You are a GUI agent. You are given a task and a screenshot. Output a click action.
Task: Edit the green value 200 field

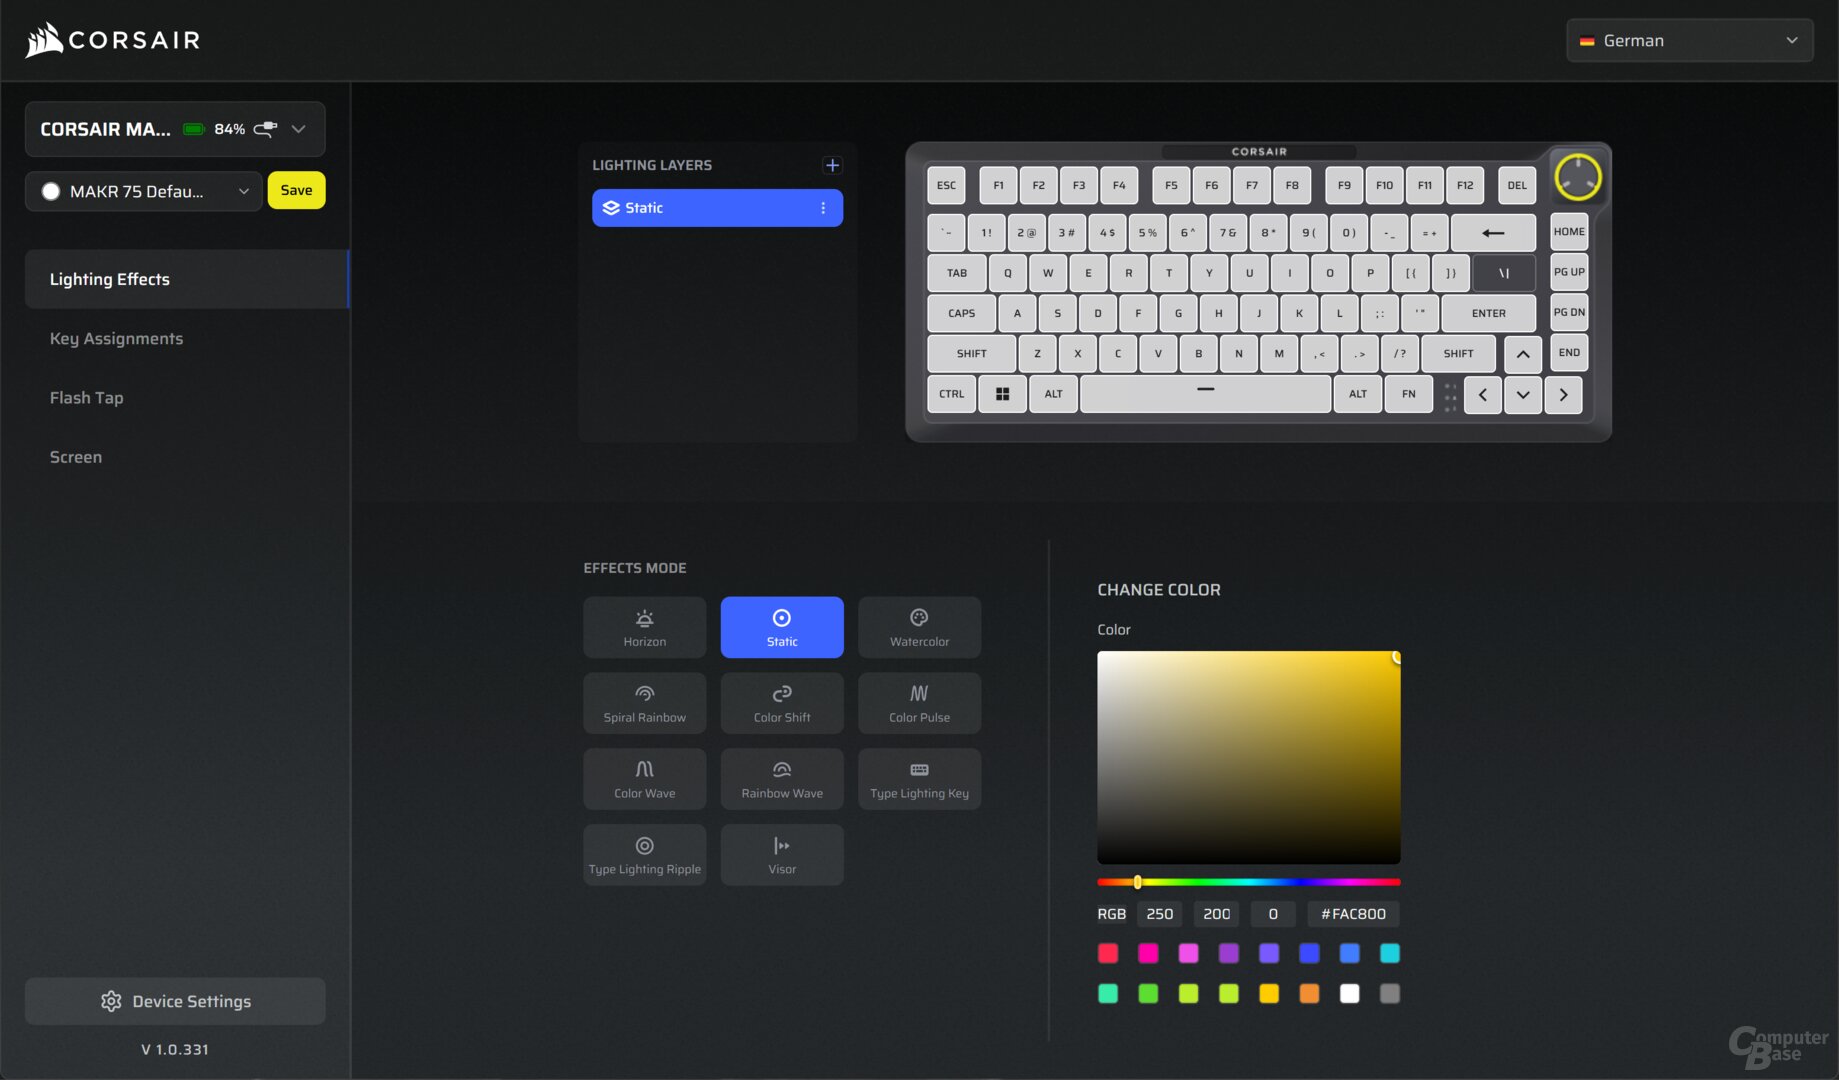(x=1216, y=914)
